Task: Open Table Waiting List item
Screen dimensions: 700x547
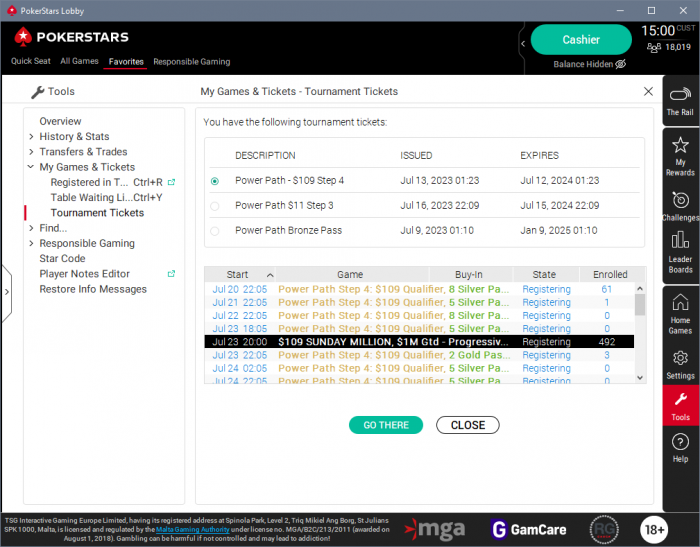Action: tap(106, 197)
